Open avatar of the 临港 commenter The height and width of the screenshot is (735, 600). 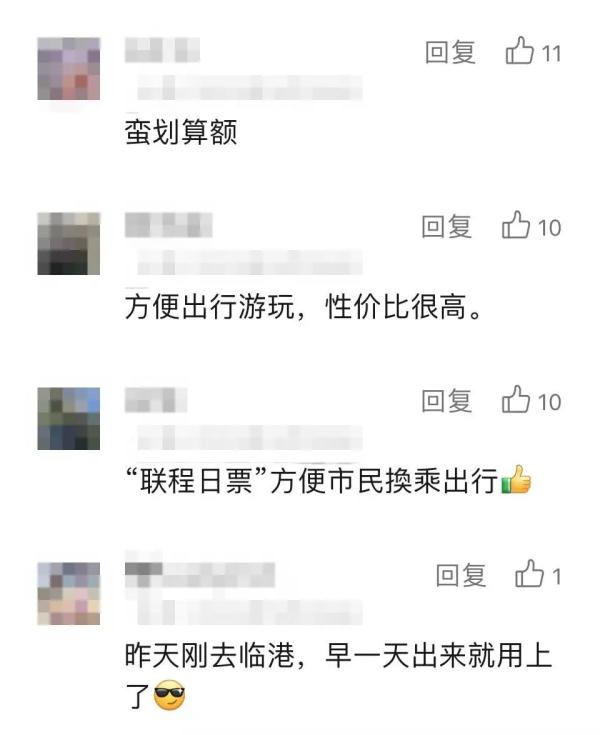68,593
